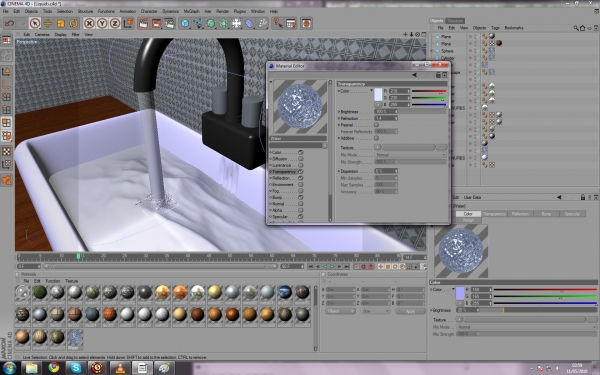This screenshot has height=375, width=600.
Task: Click the color swatch in Attribute Manager
Action: point(460,293)
